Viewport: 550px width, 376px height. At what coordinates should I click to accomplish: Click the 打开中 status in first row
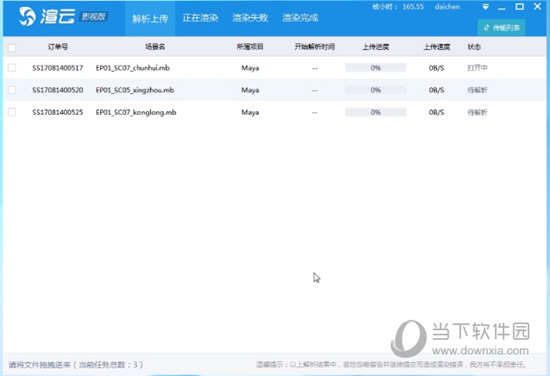coord(477,68)
